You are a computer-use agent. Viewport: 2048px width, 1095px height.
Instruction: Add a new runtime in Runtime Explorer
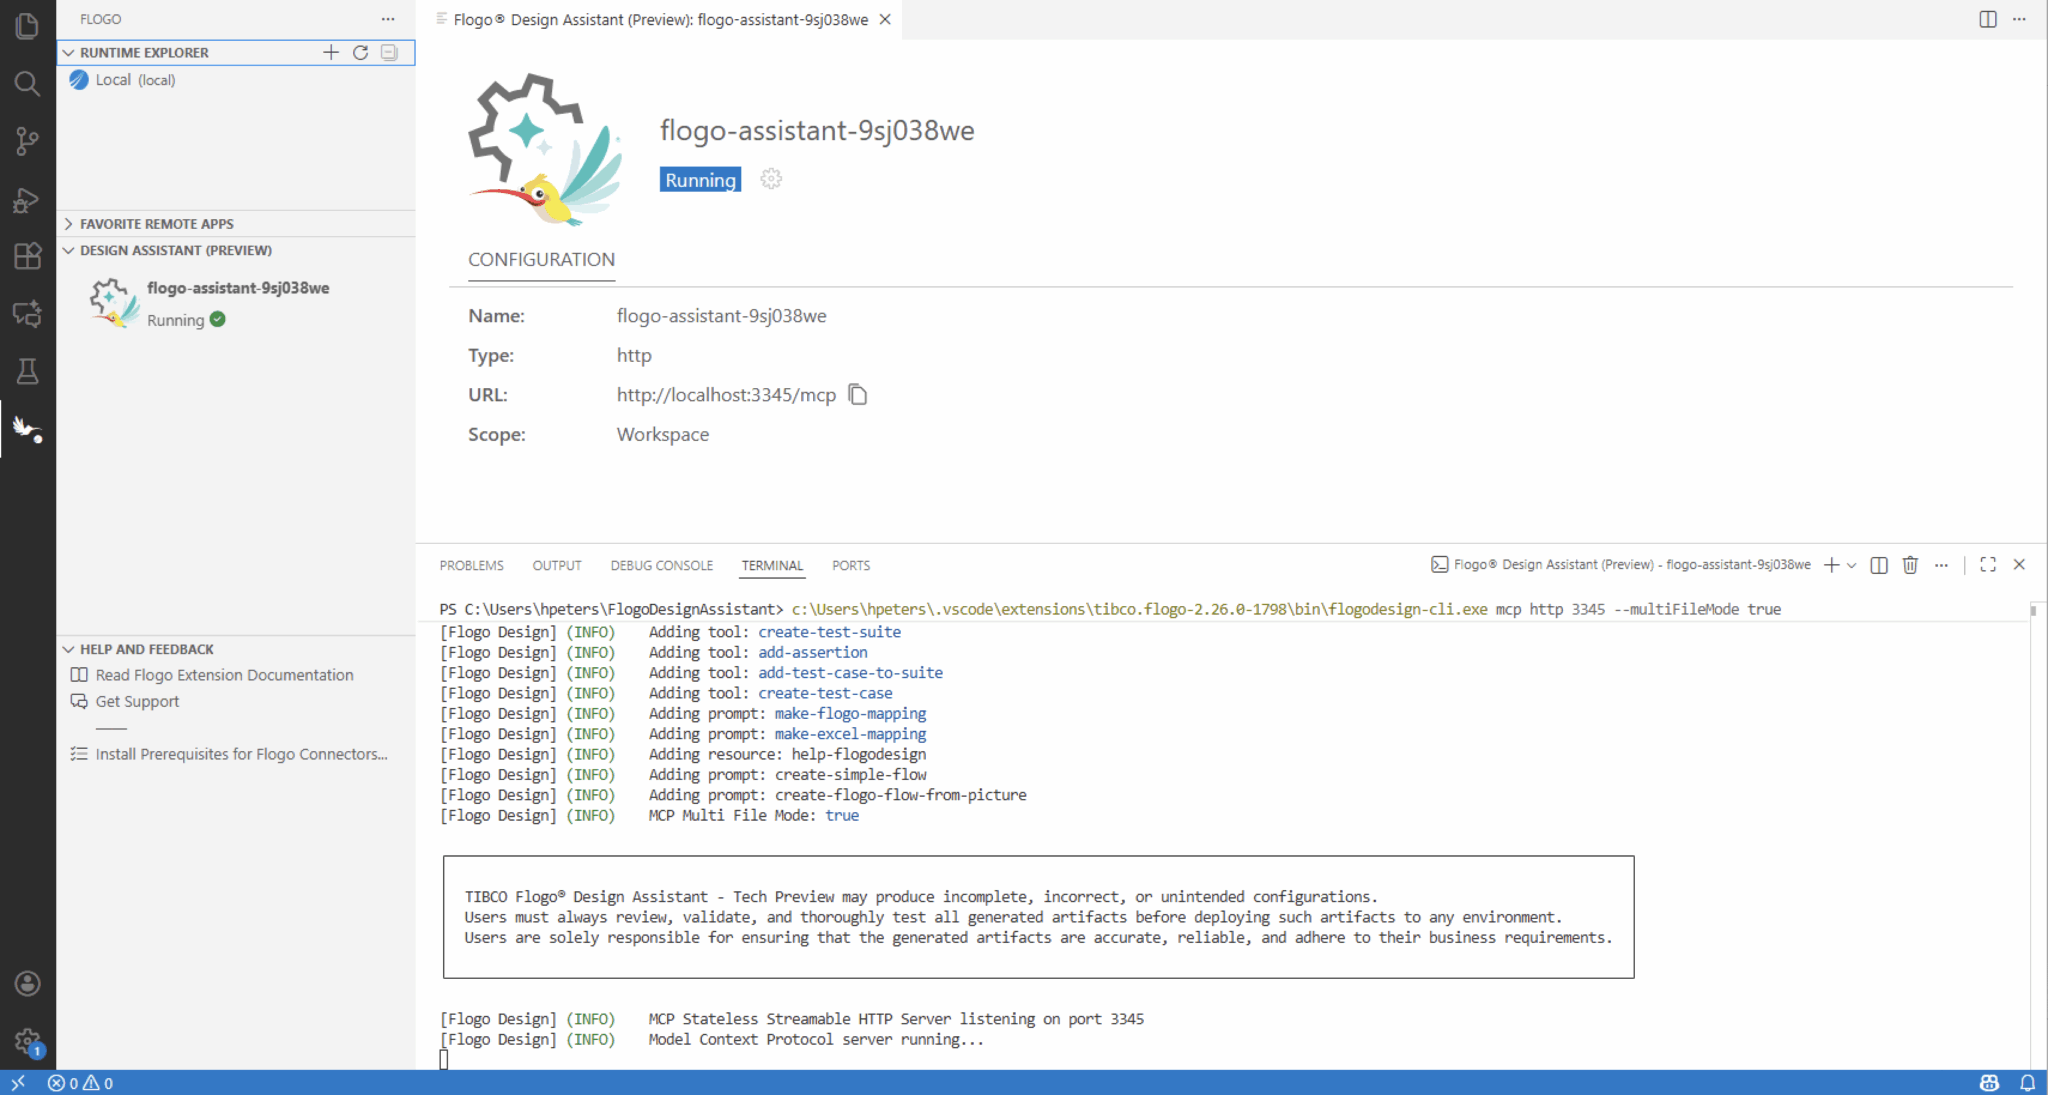(x=330, y=52)
